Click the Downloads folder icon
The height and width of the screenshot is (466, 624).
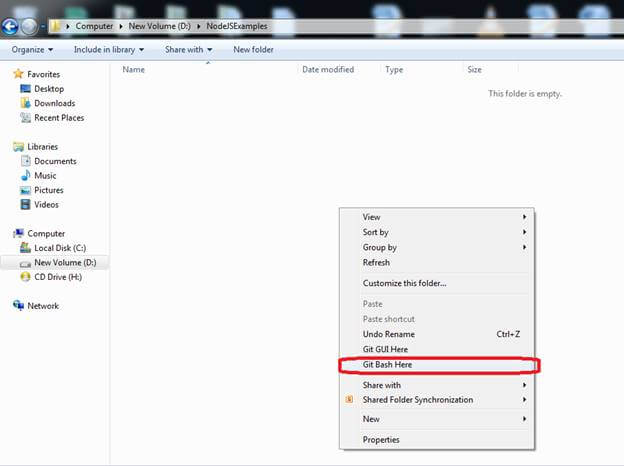pyautogui.click(x=25, y=103)
